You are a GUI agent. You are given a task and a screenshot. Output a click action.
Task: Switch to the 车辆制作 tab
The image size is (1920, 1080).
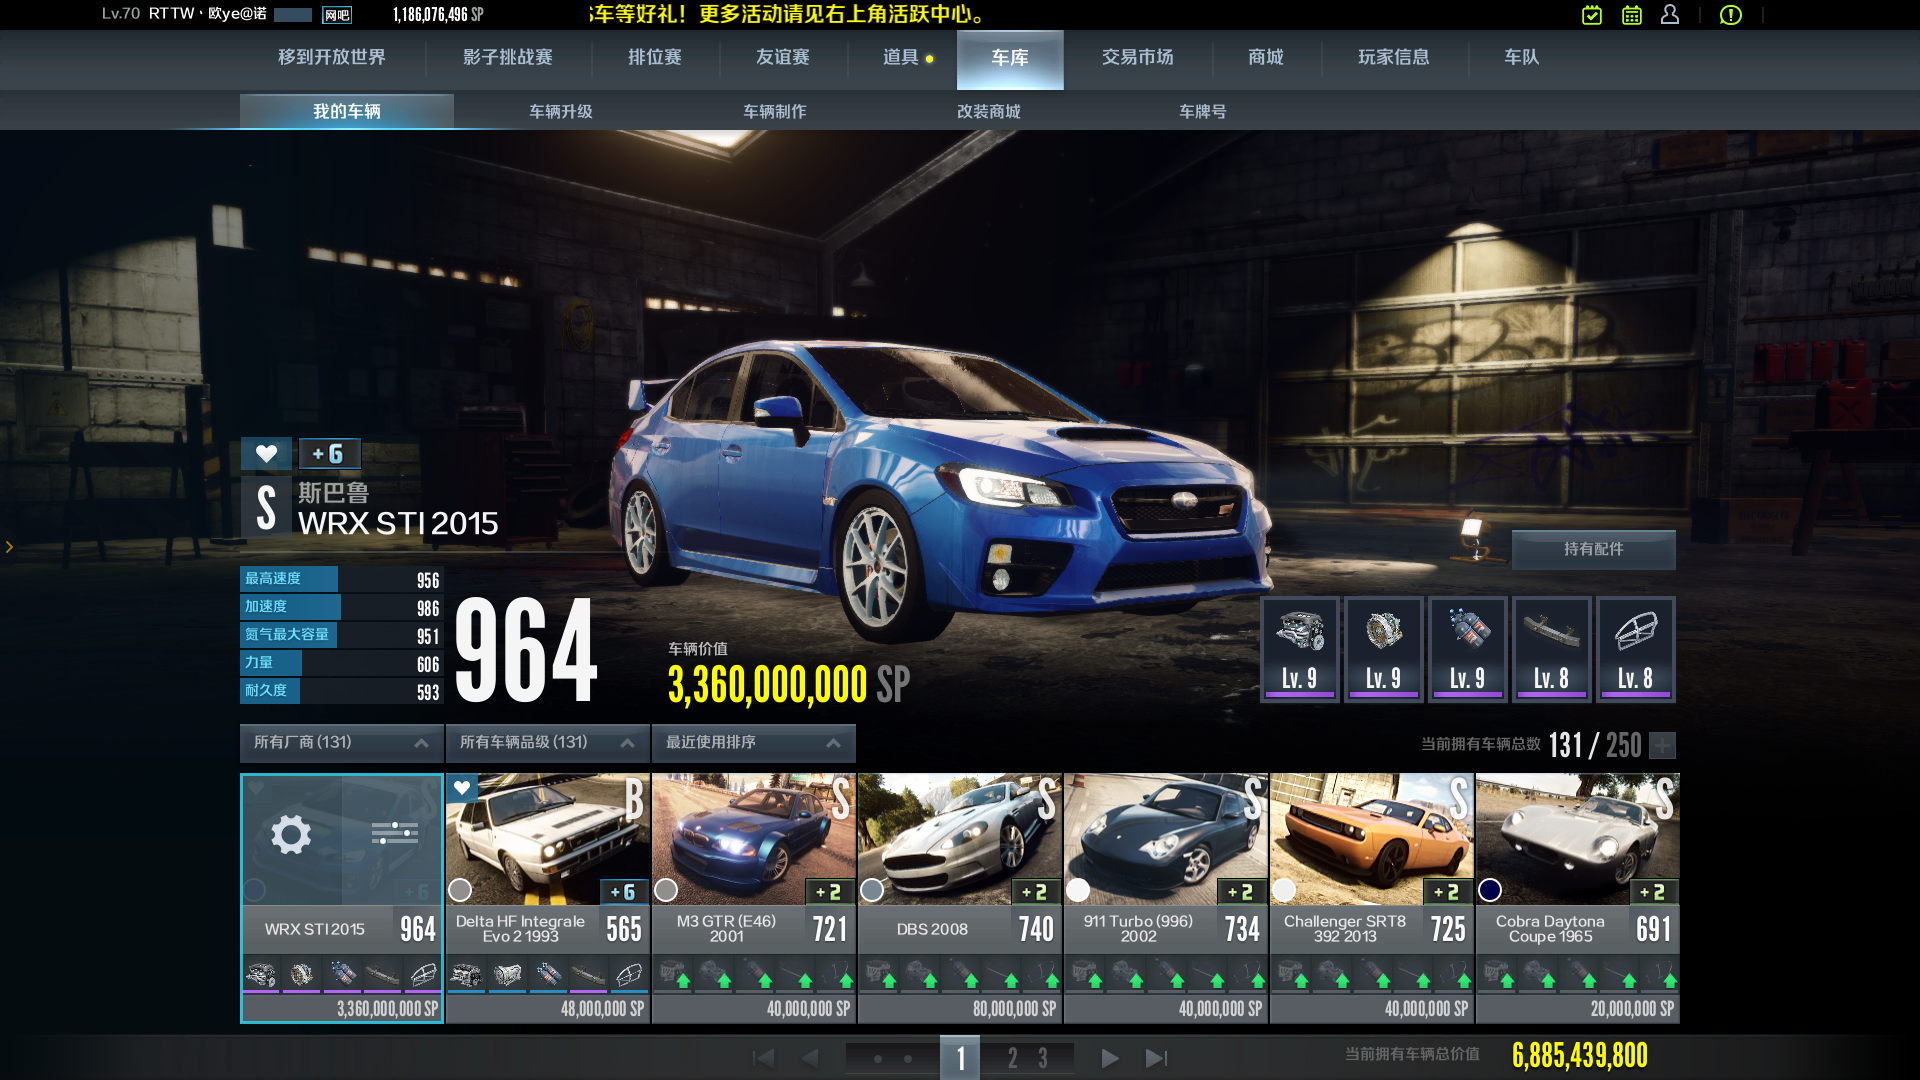click(775, 112)
